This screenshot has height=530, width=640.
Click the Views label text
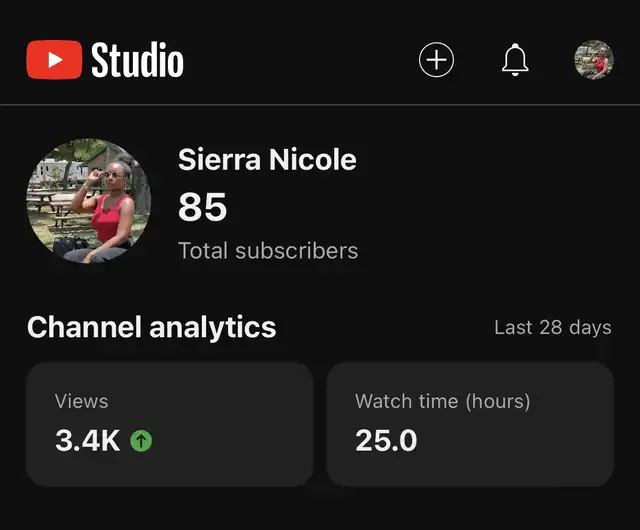(81, 401)
